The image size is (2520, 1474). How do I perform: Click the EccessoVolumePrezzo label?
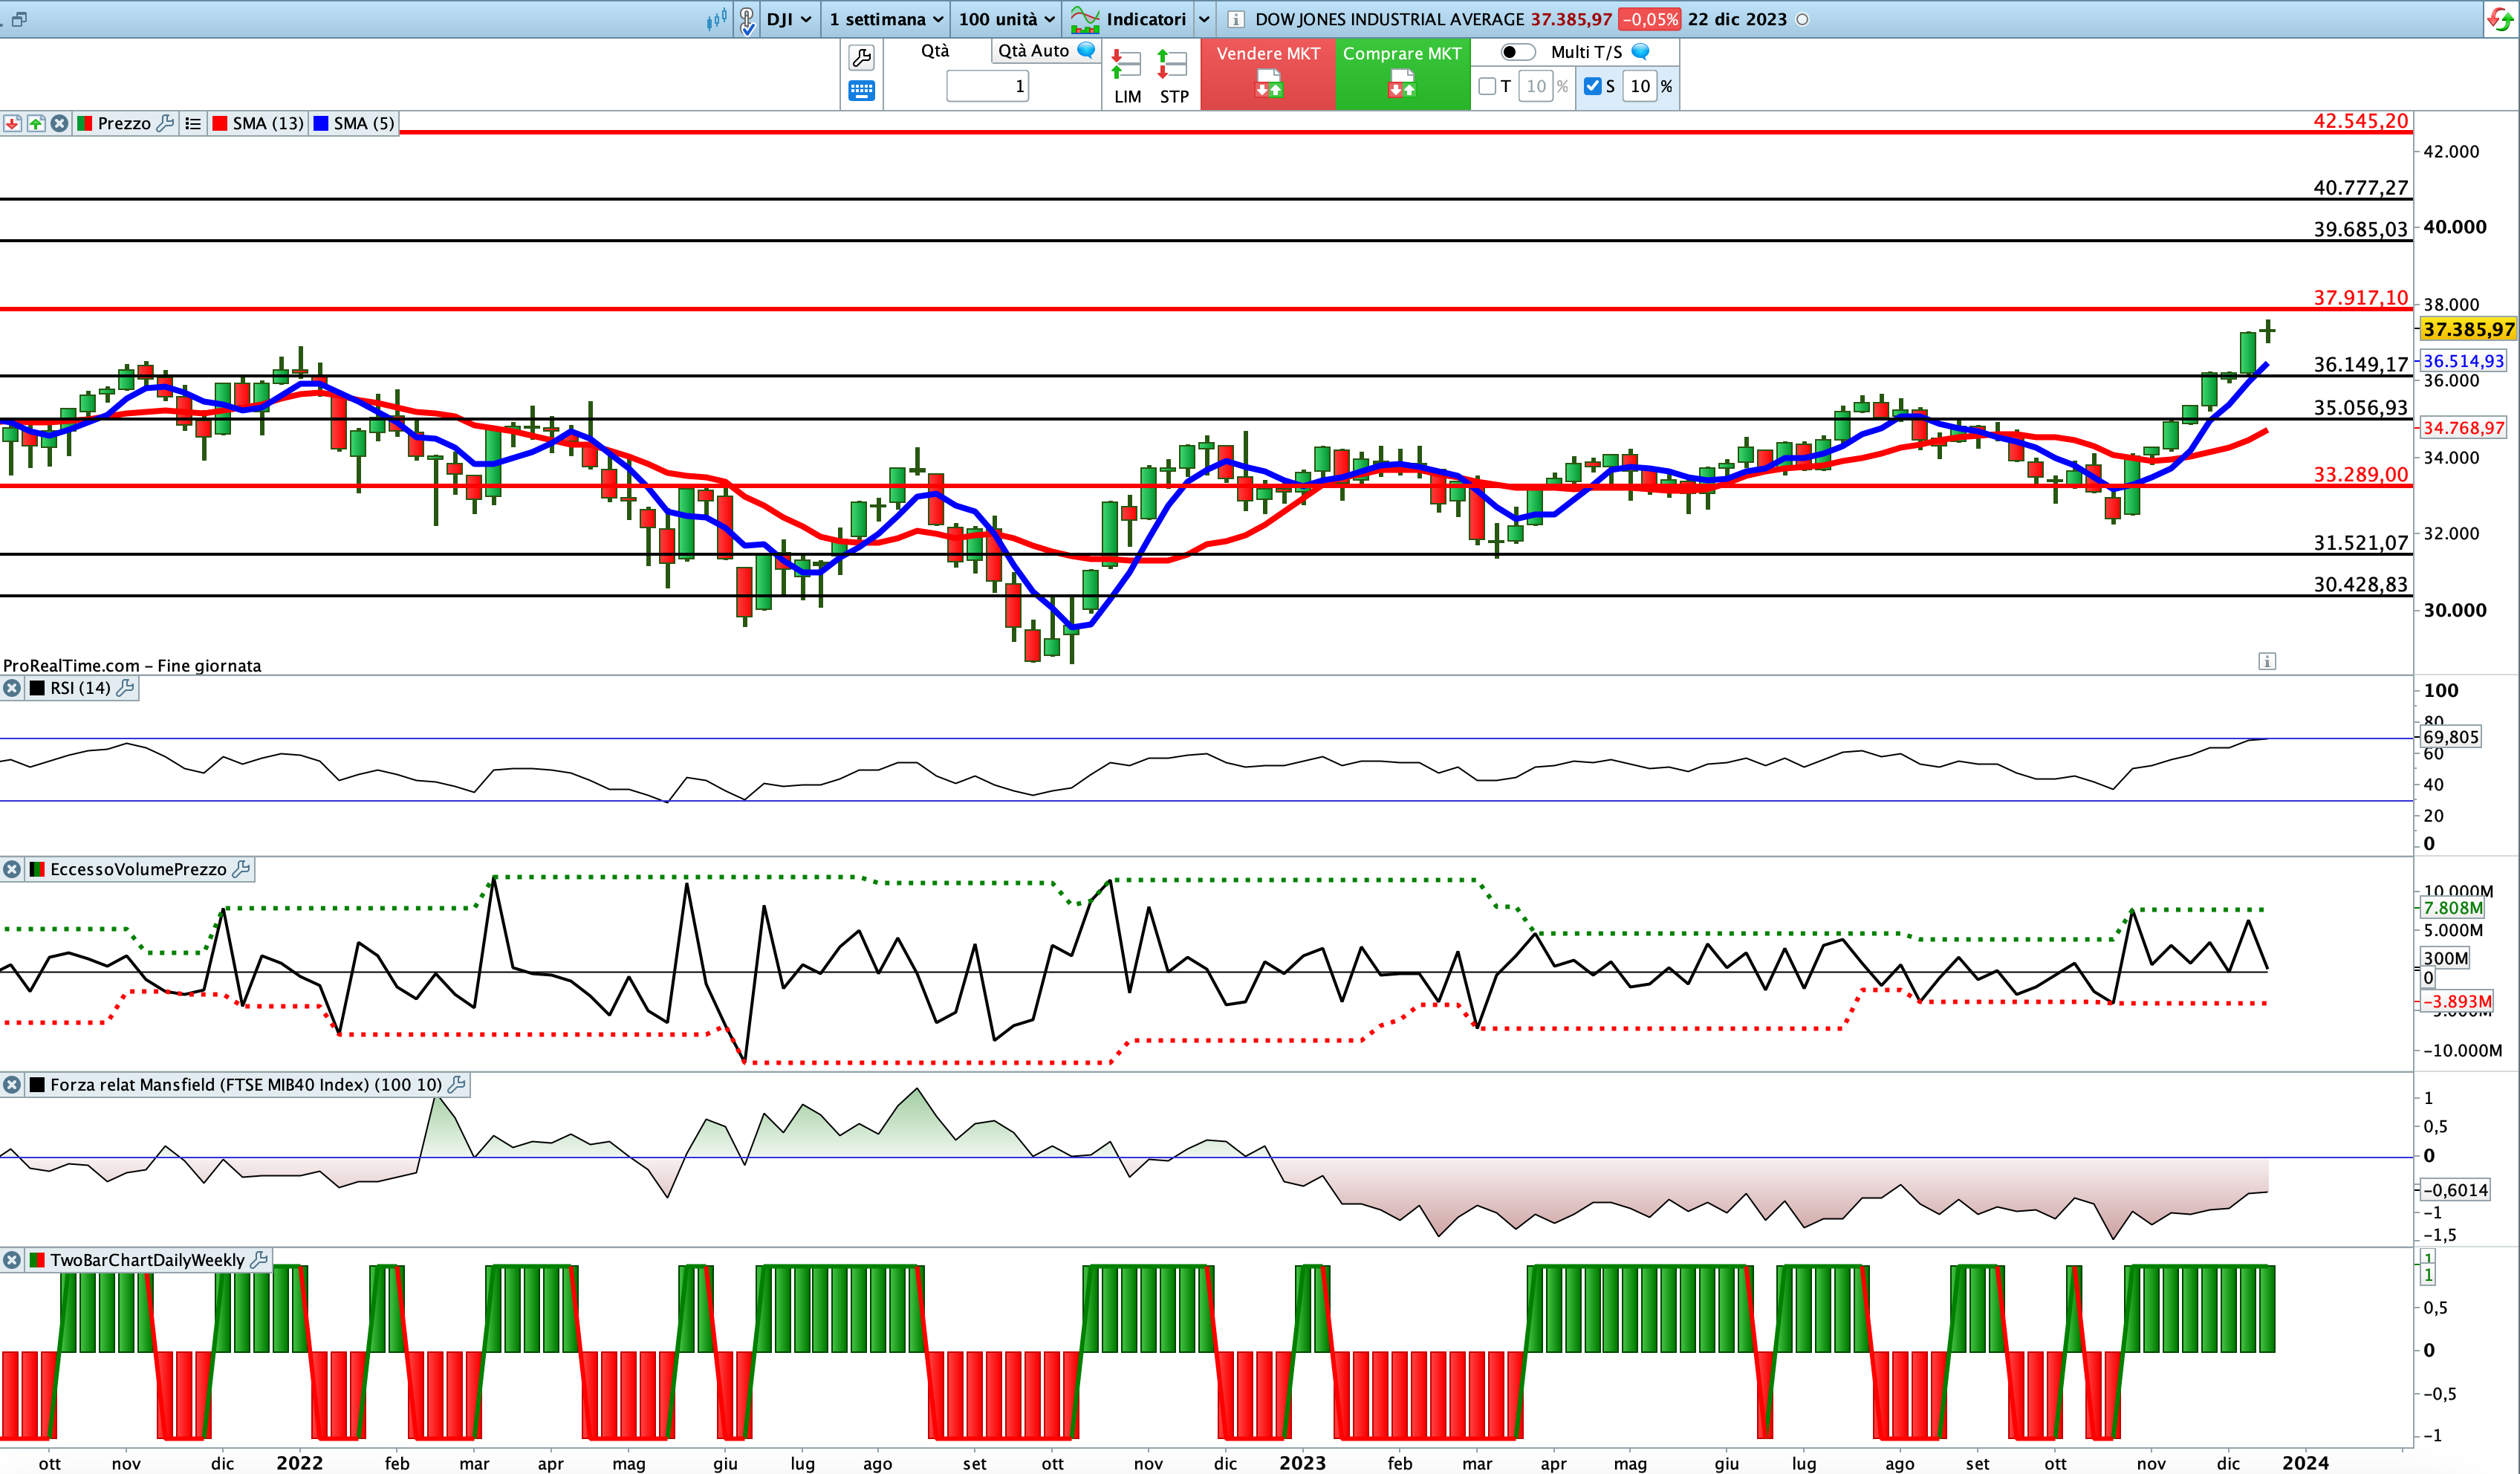click(x=138, y=869)
